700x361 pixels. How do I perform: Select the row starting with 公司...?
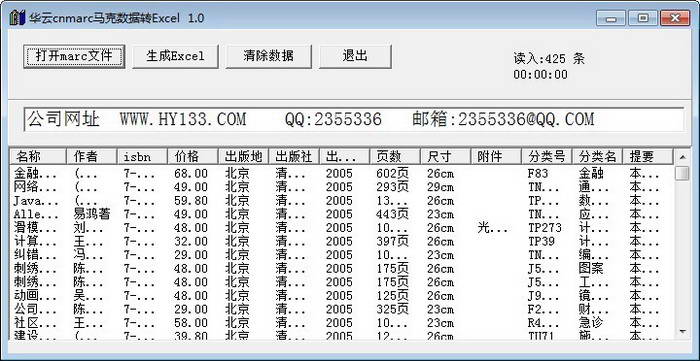click(x=342, y=309)
